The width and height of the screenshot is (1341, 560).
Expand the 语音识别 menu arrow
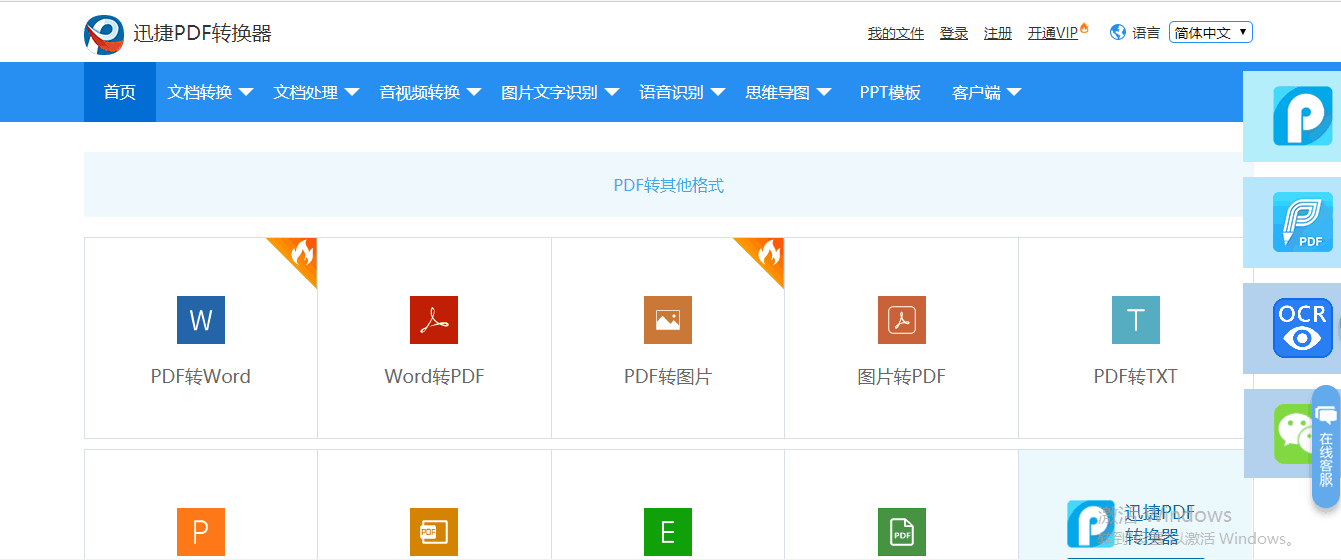[x=718, y=92]
